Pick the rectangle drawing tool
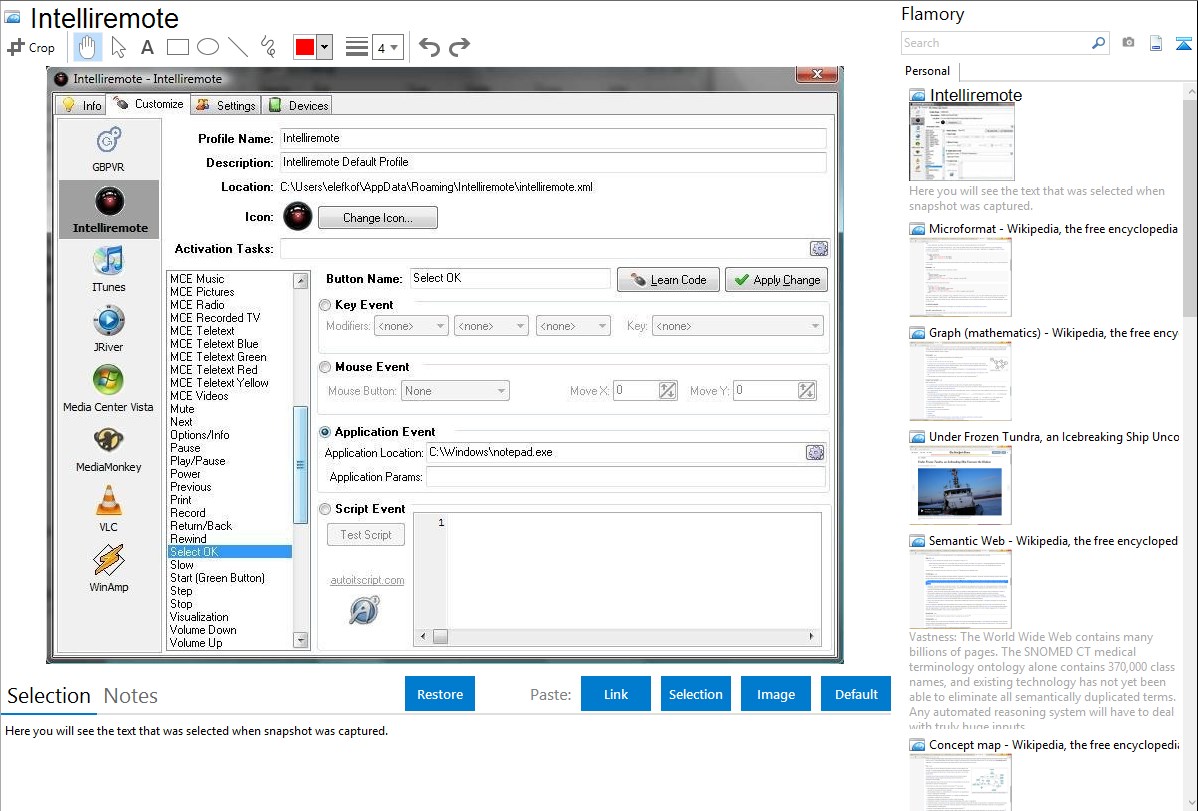 coord(177,47)
